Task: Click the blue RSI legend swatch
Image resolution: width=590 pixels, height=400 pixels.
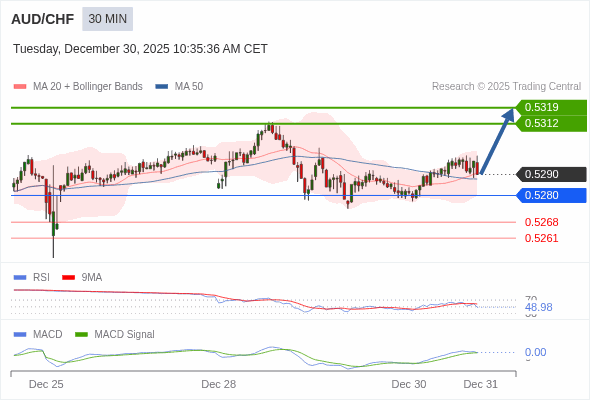Action: 20,278
